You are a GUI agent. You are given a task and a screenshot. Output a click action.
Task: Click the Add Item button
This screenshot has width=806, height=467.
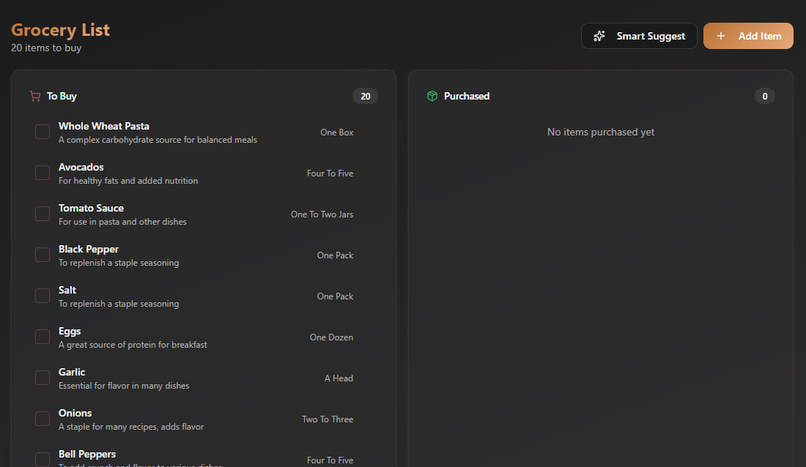pyautogui.click(x=748, y=36)
